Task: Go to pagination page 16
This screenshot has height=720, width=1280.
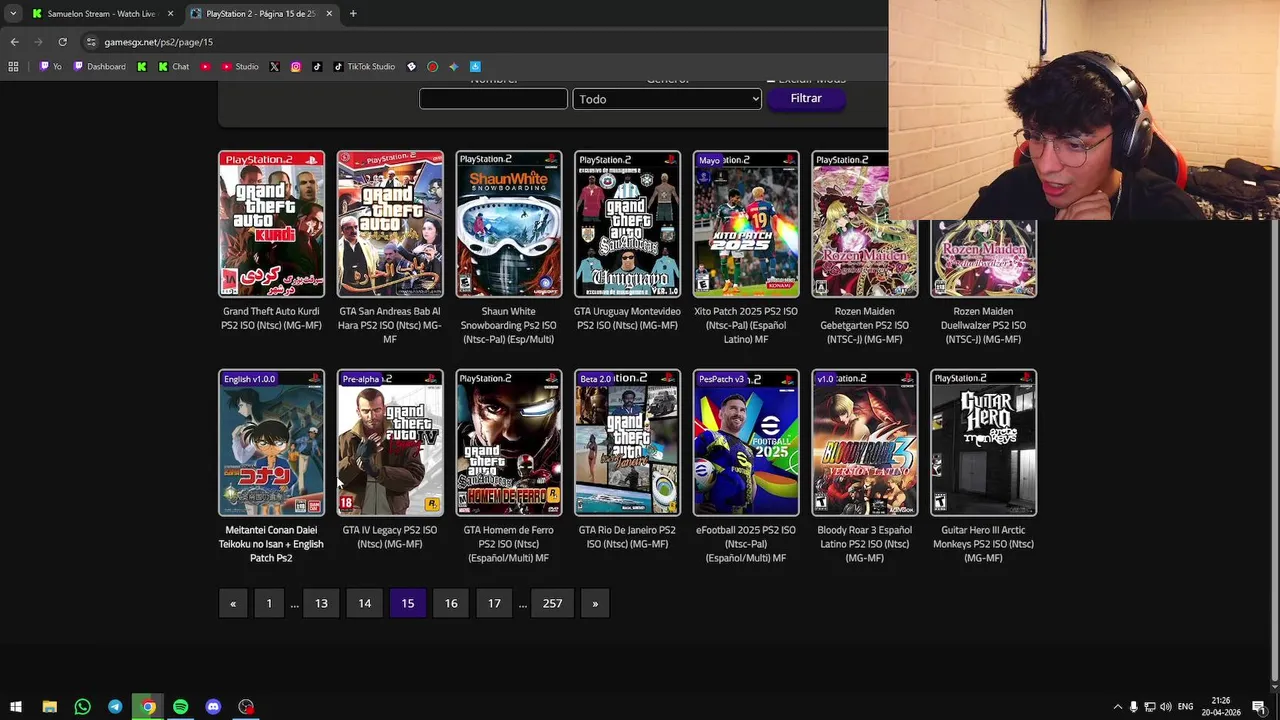Action: (451, 603)
